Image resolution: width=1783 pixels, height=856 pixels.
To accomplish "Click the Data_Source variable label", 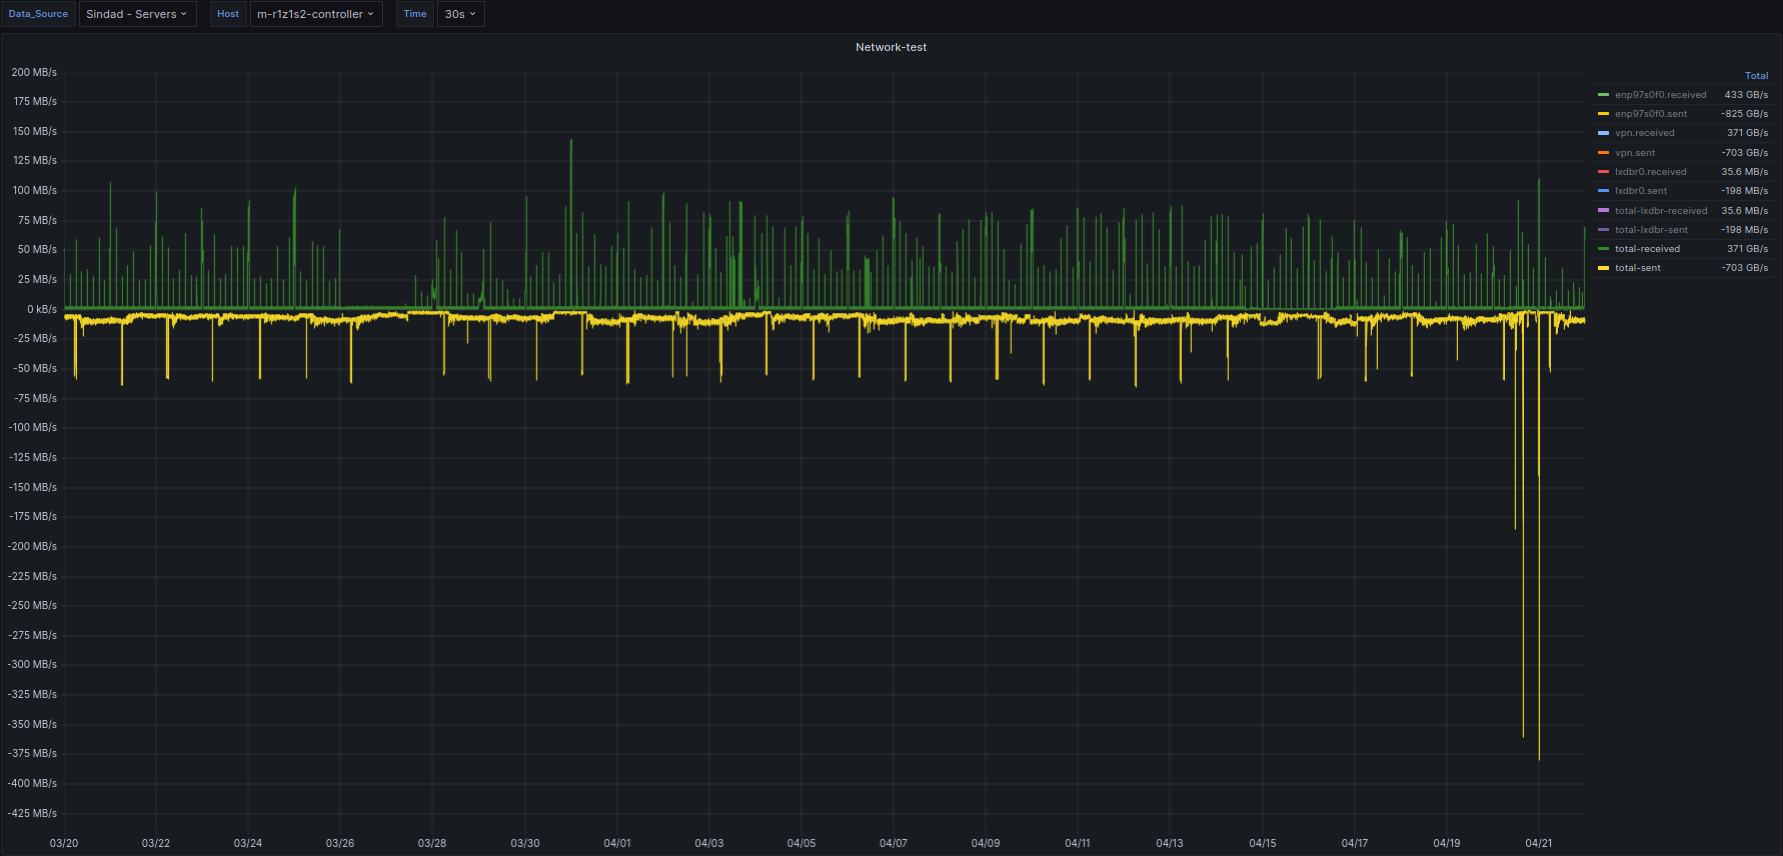I will [38, 14].
